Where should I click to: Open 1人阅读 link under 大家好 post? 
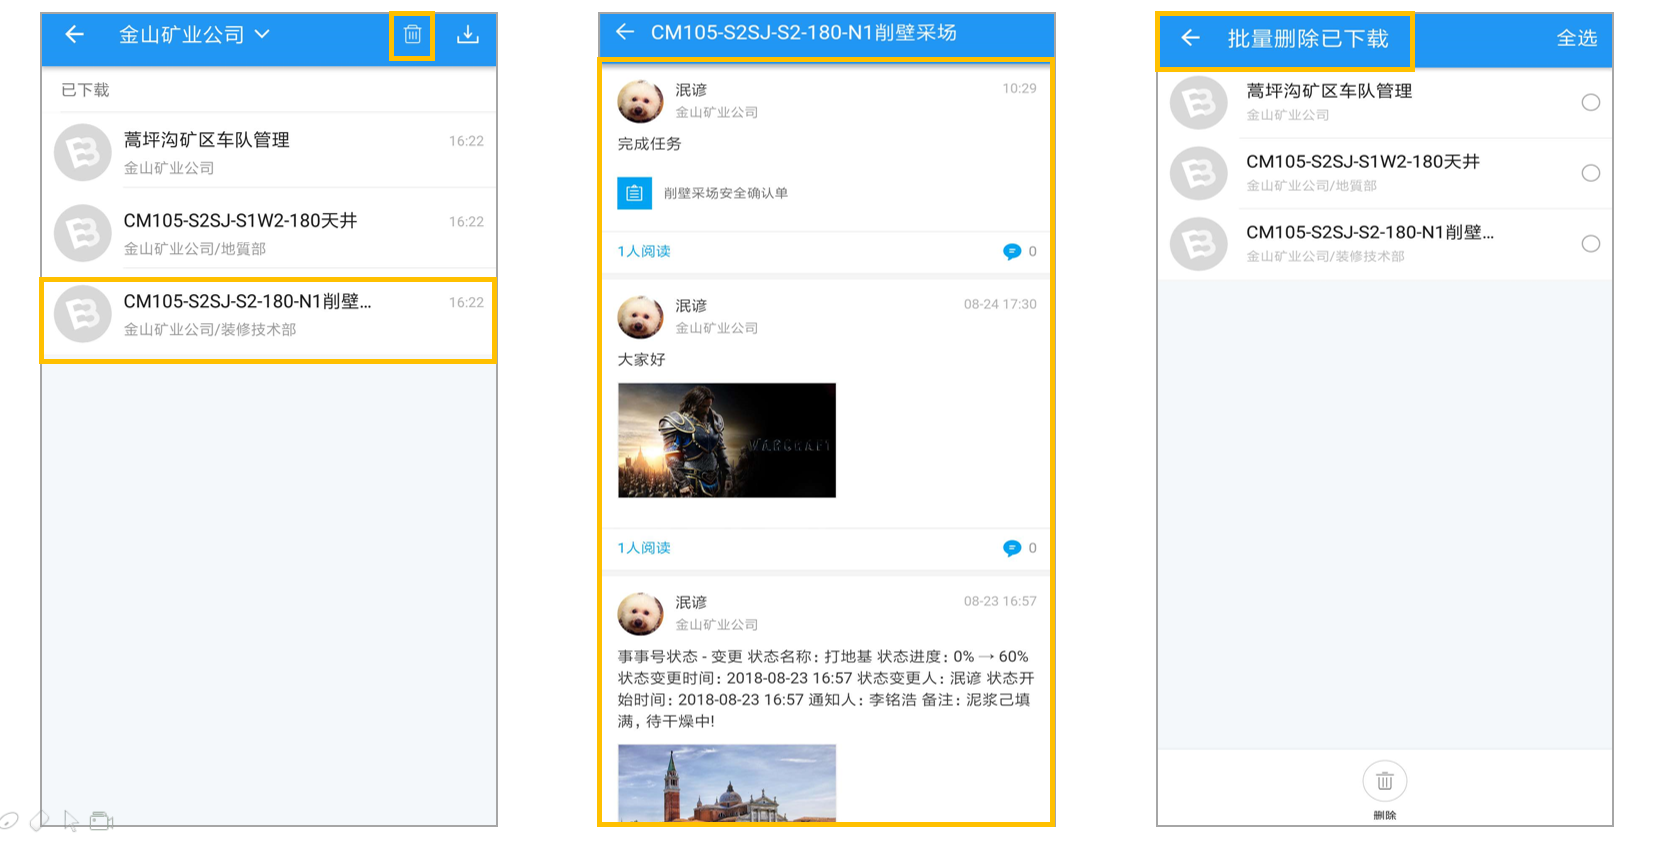point(644,548)
